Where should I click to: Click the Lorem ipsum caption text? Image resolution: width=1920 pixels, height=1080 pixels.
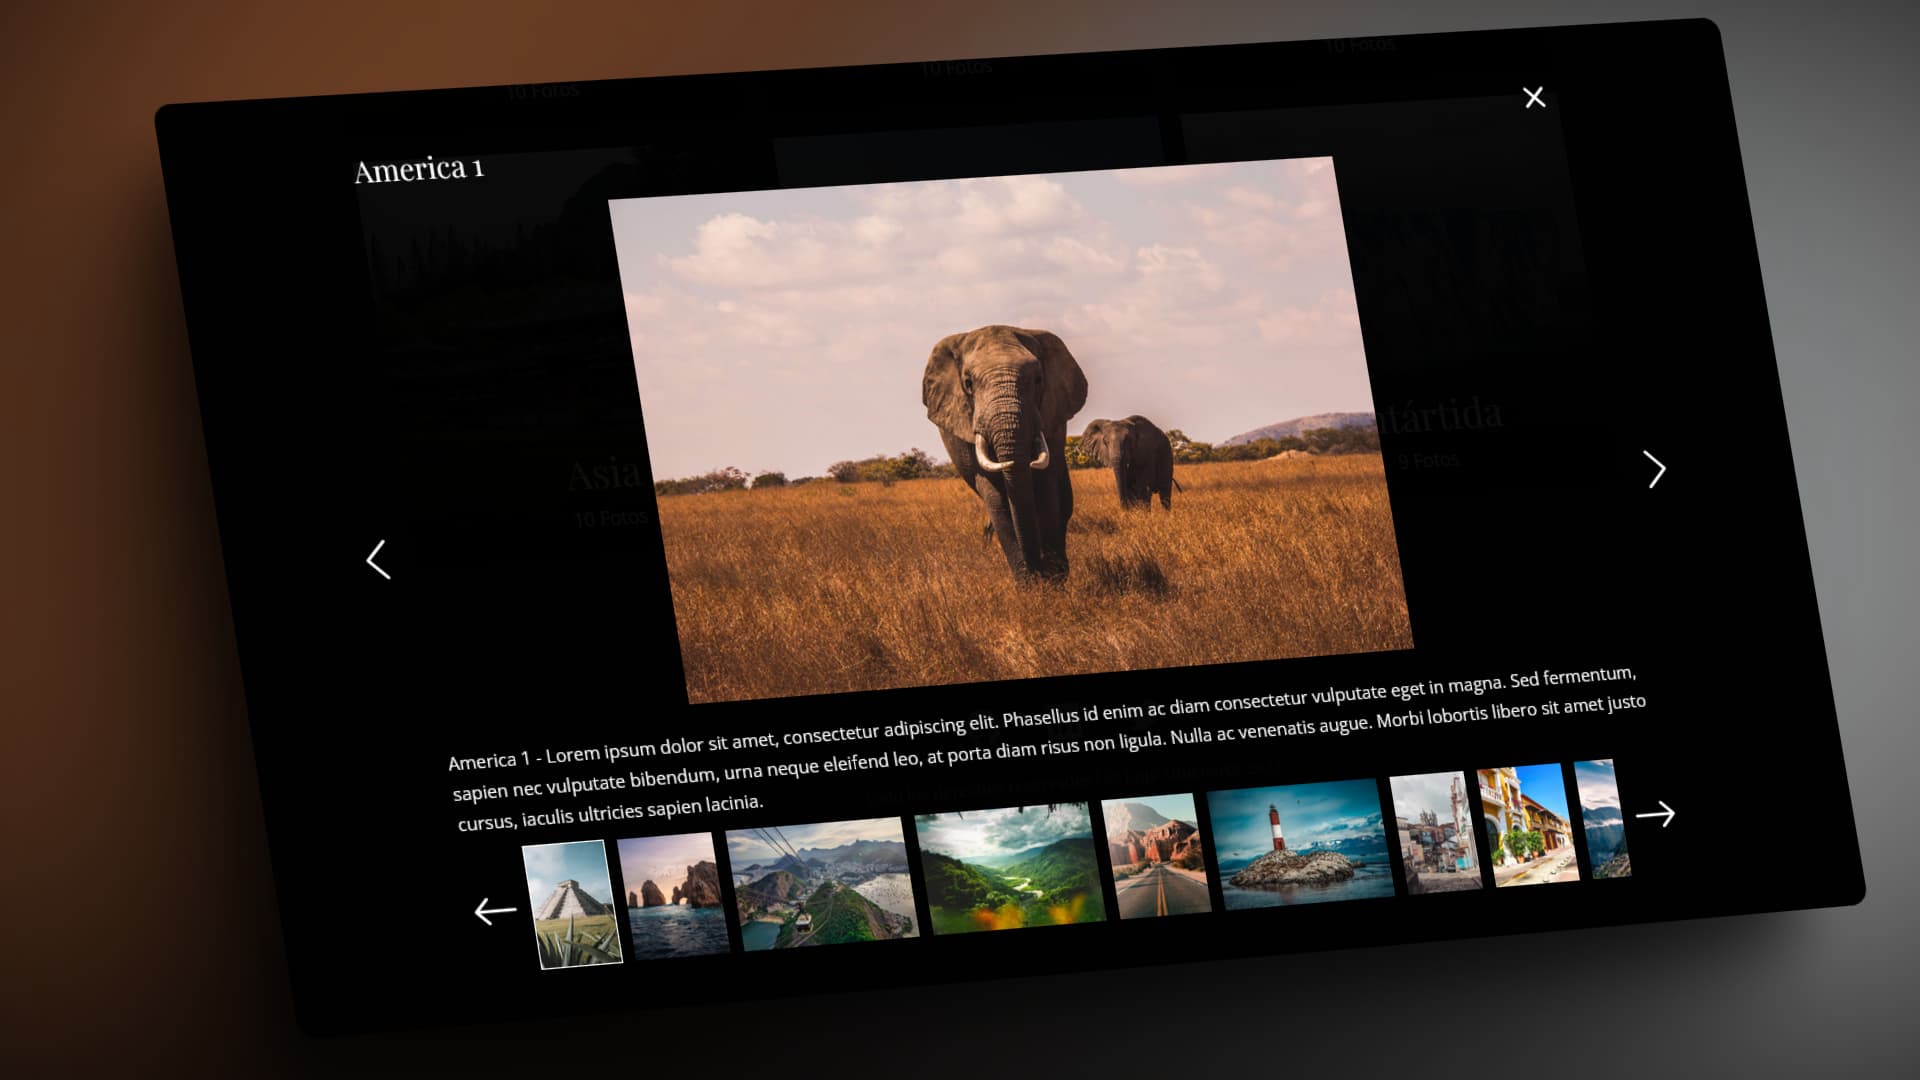[x=1048, y=749]
